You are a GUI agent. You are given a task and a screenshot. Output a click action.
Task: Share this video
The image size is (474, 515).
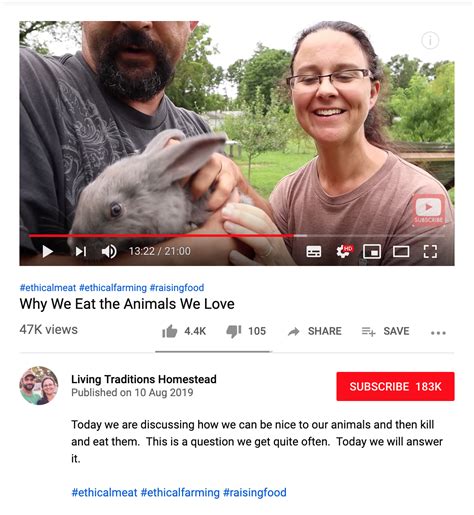click(x=315, y=331)
